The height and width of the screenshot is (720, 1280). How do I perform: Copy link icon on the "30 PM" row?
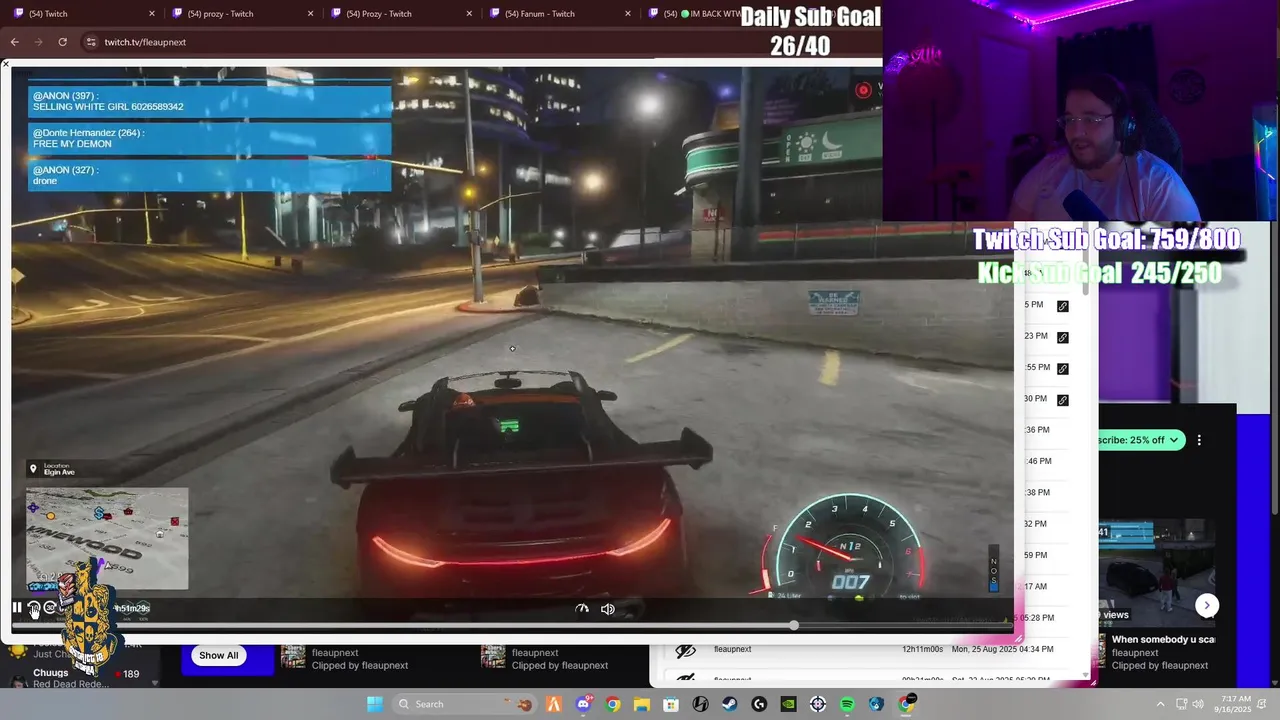click(x=1062, y=399)
